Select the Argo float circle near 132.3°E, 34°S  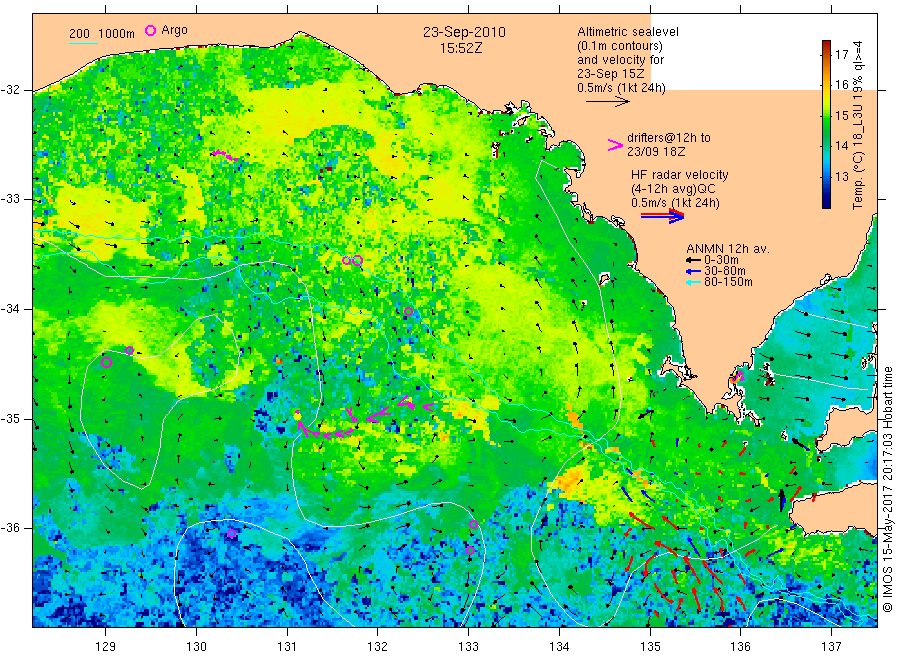point(408,312)
